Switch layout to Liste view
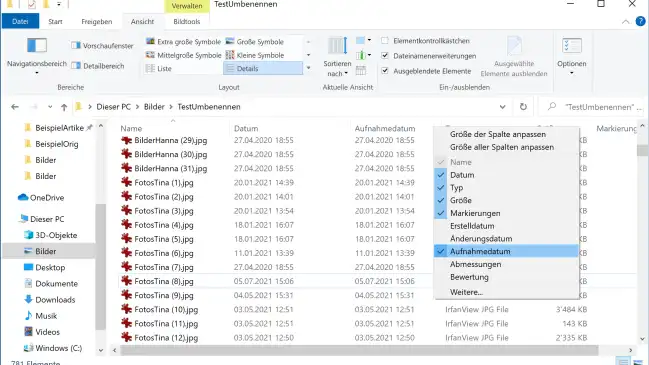The width and height of the screenshot is (649, 365). point(159,68)
